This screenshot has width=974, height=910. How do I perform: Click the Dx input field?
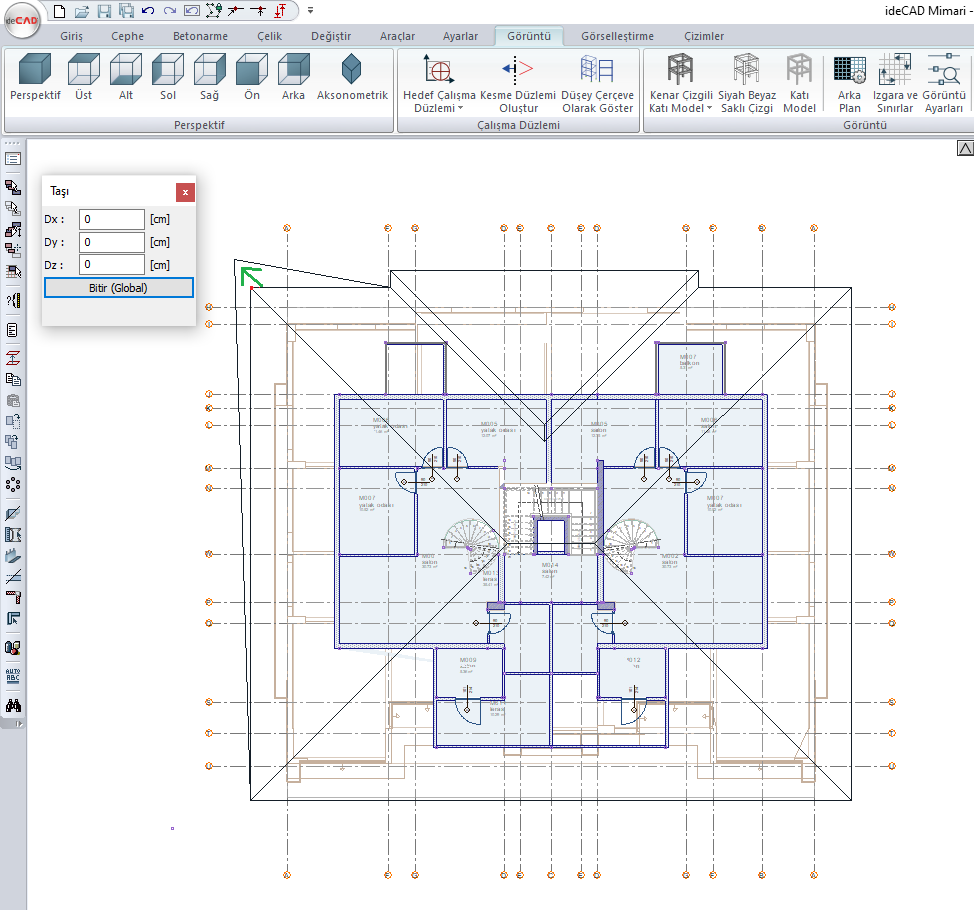(112, 219)
